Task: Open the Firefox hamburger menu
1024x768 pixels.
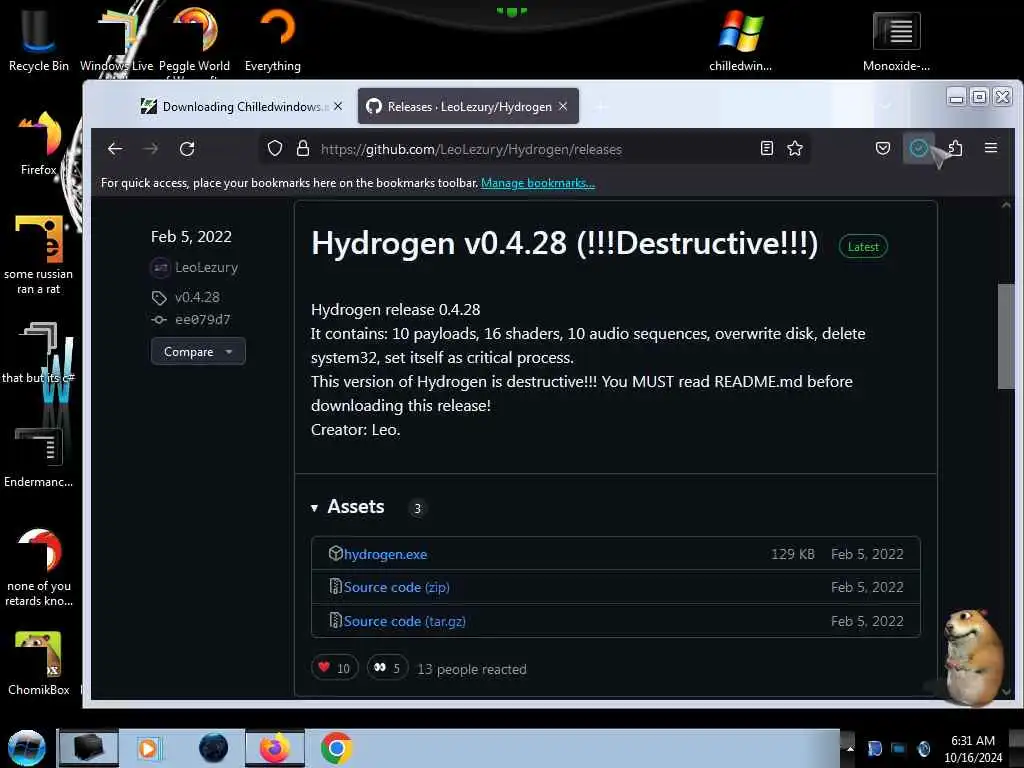Action: (991, 148)
